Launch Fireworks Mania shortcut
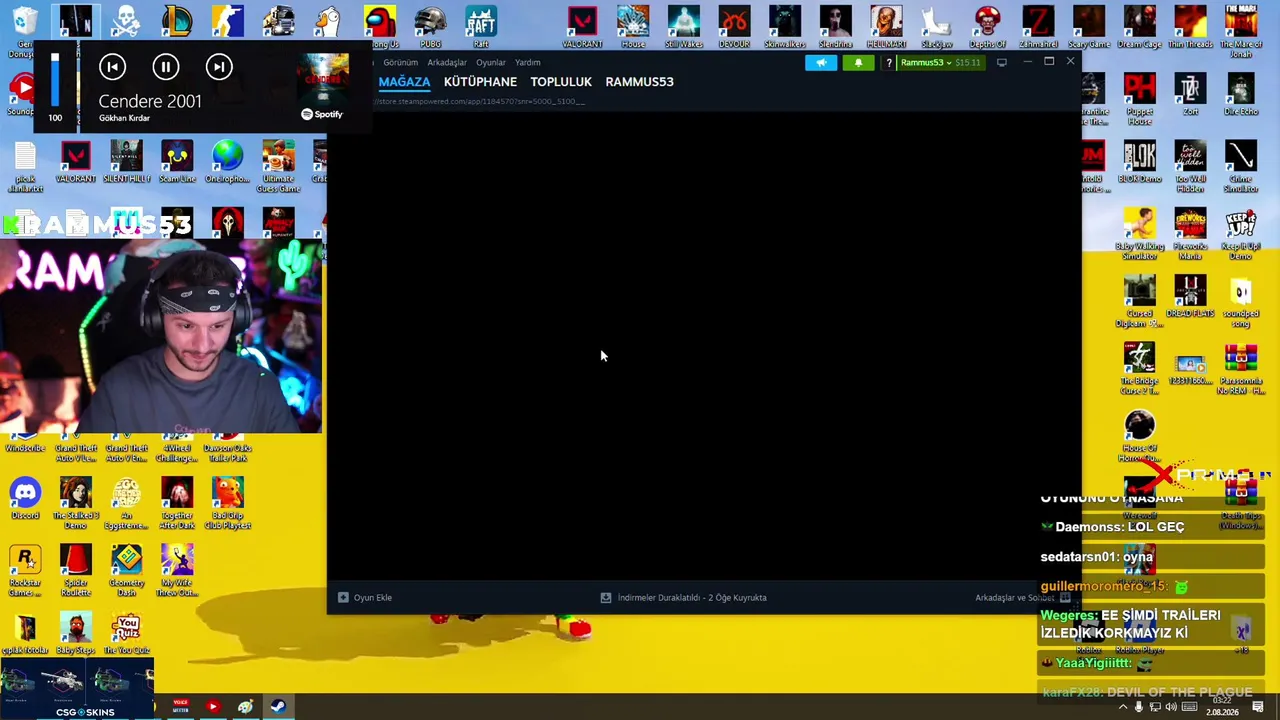Screen dimensions: 1280x720 (x=1190, y=234)
